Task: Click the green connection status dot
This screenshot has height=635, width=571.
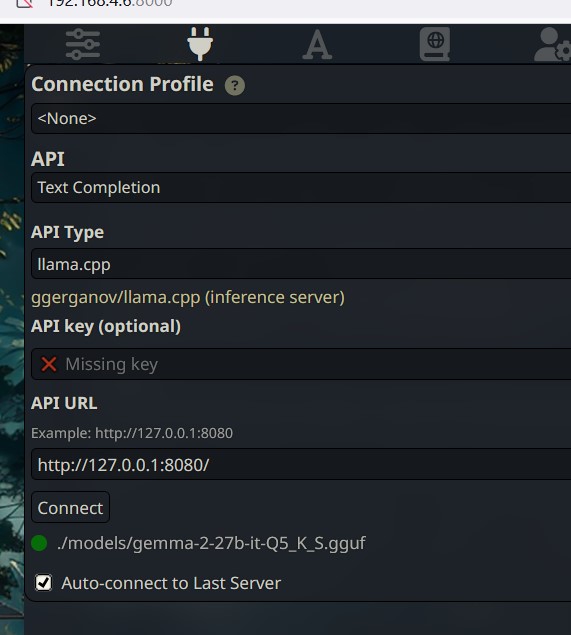Action: 39,543
